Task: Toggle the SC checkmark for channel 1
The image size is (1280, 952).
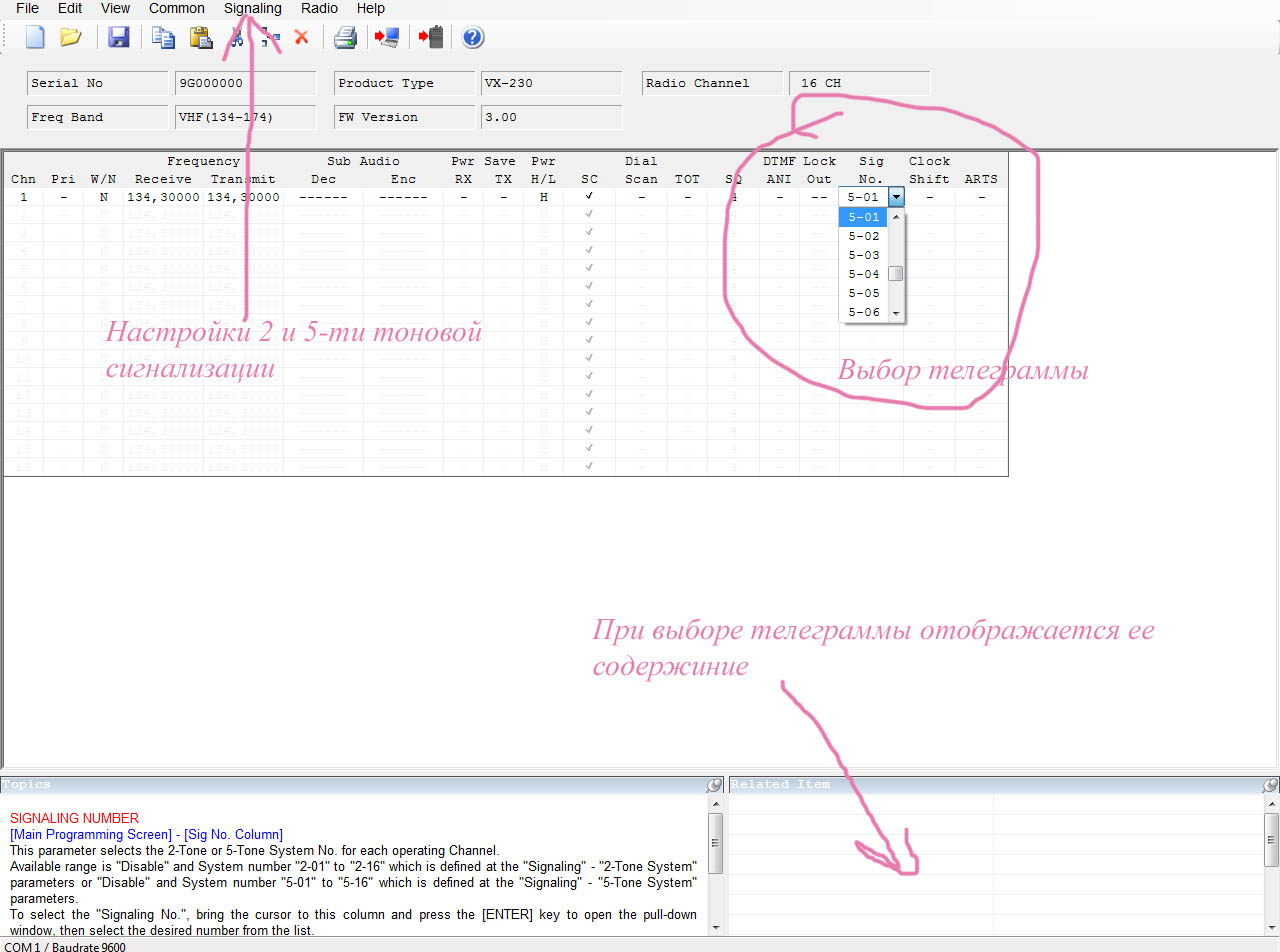Action: [x=590, y=197]
